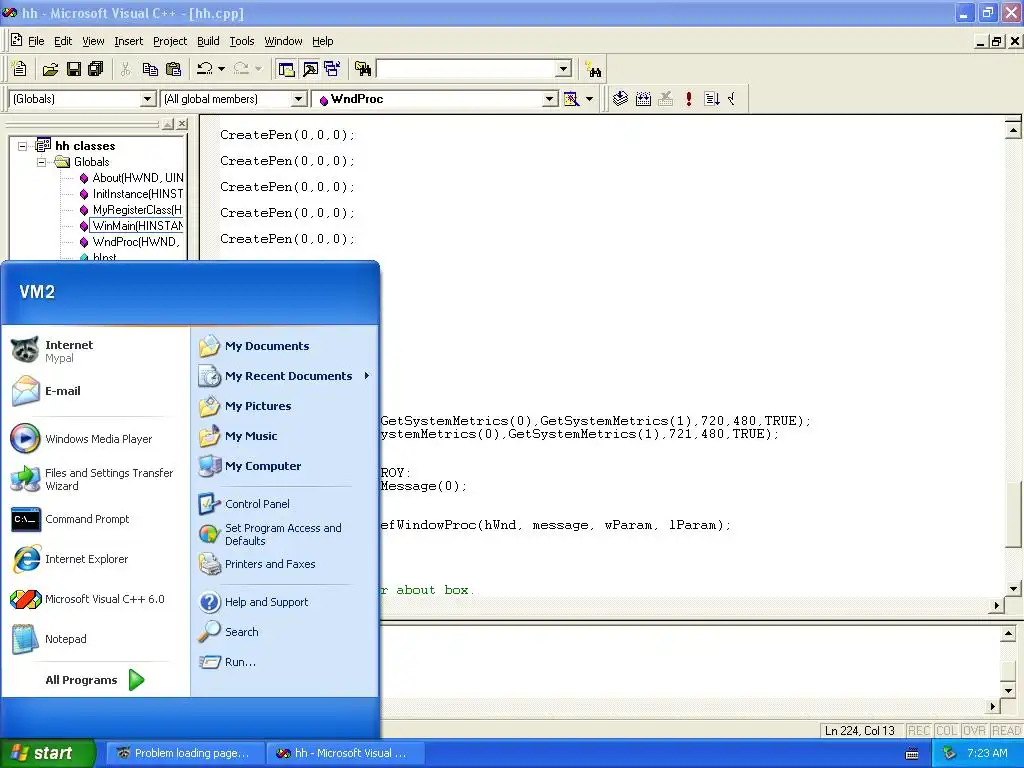Viewport: 1024px width, 768px height.
Task: Click the Undo arrow icon
Action: (205, 69)
